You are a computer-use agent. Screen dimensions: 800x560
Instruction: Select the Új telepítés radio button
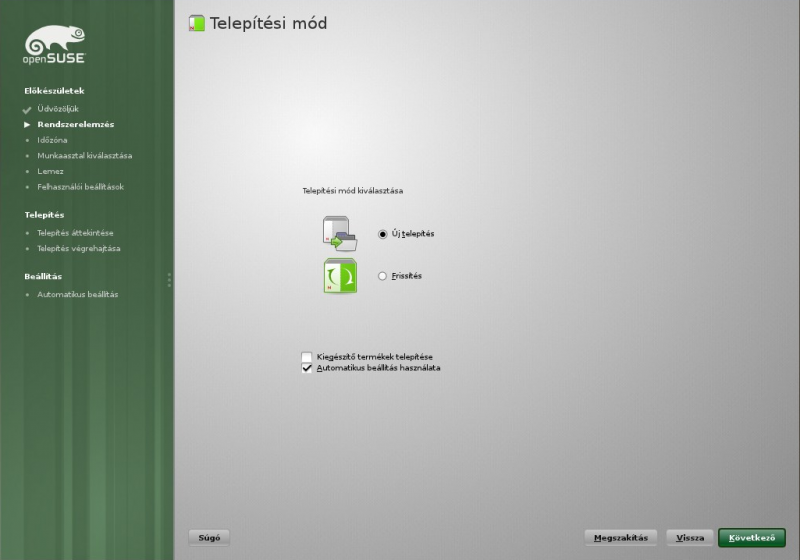click(x=382, y=234)
